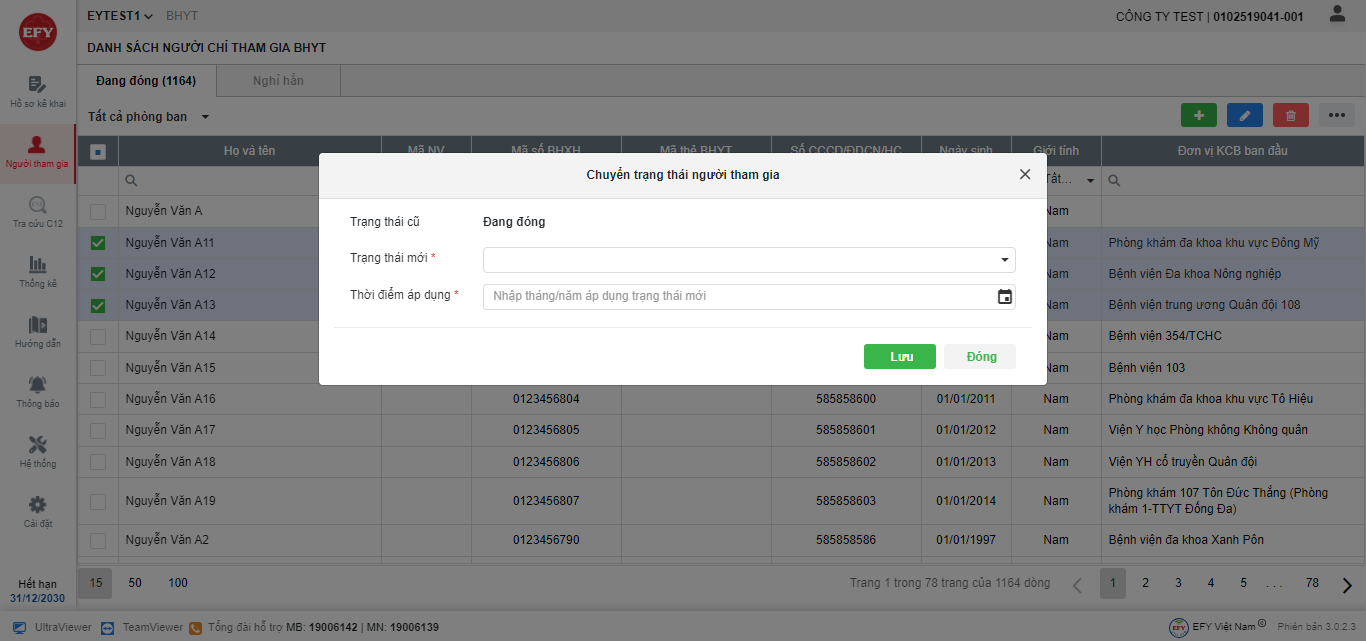This screenshot has height=641, width=1366.
Task: Click the calendar icon in Thời điểm áp dụng
Action: tap(1005, 297)
